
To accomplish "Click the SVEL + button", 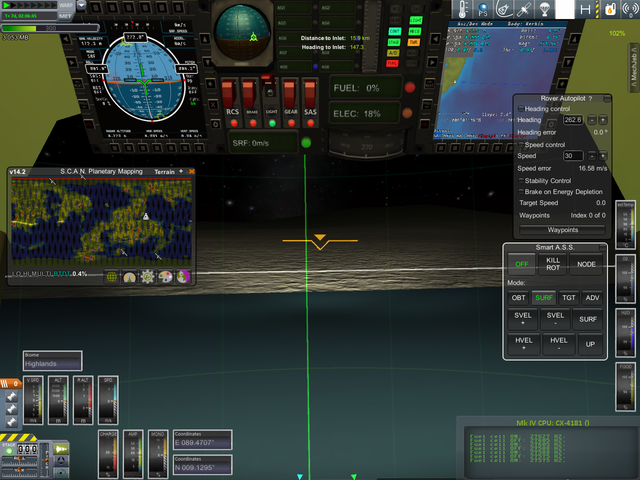I will coord(523,319).
